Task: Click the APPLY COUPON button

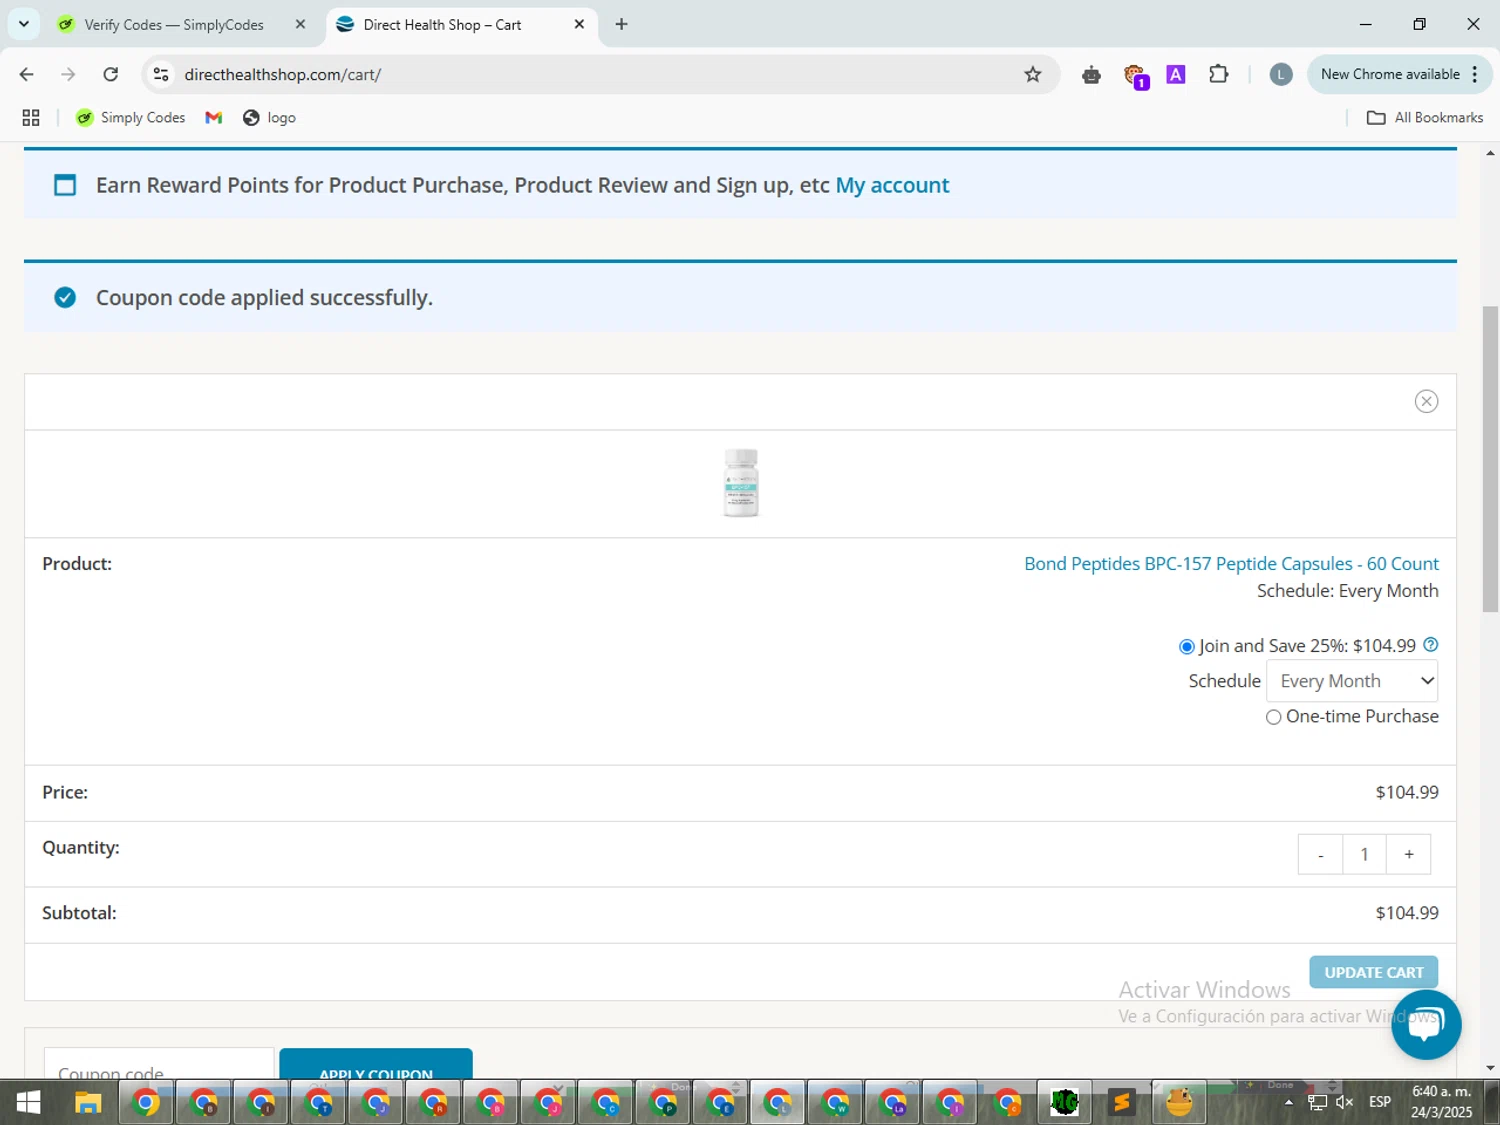Action: pos(375,1064)
